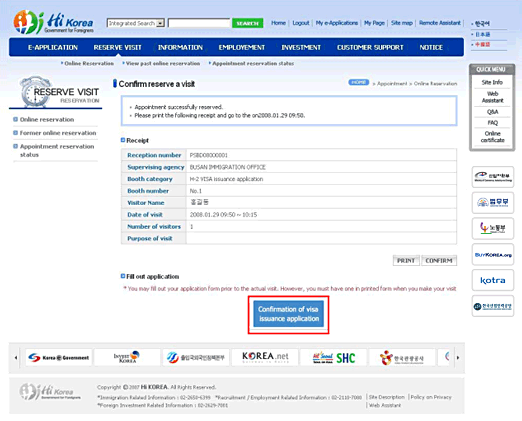The image size is (522, 421).
Task: Click Policy on Privacy footer link
Action: (431, 397)
